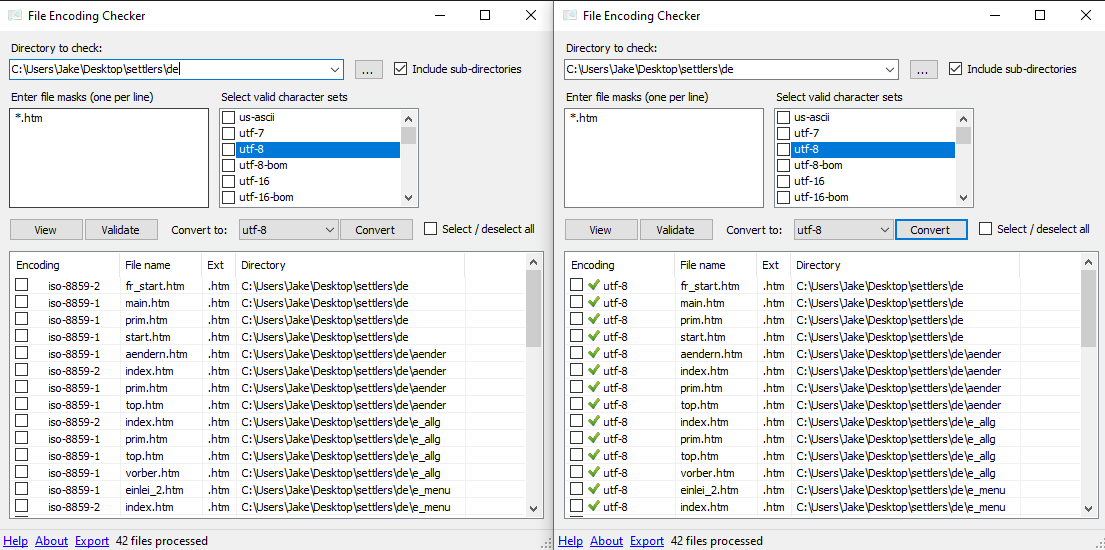Check the fr_start.htm row checkbox in left window
Viewport: 1105px width, 550px height.
click(x=22, y=285)
